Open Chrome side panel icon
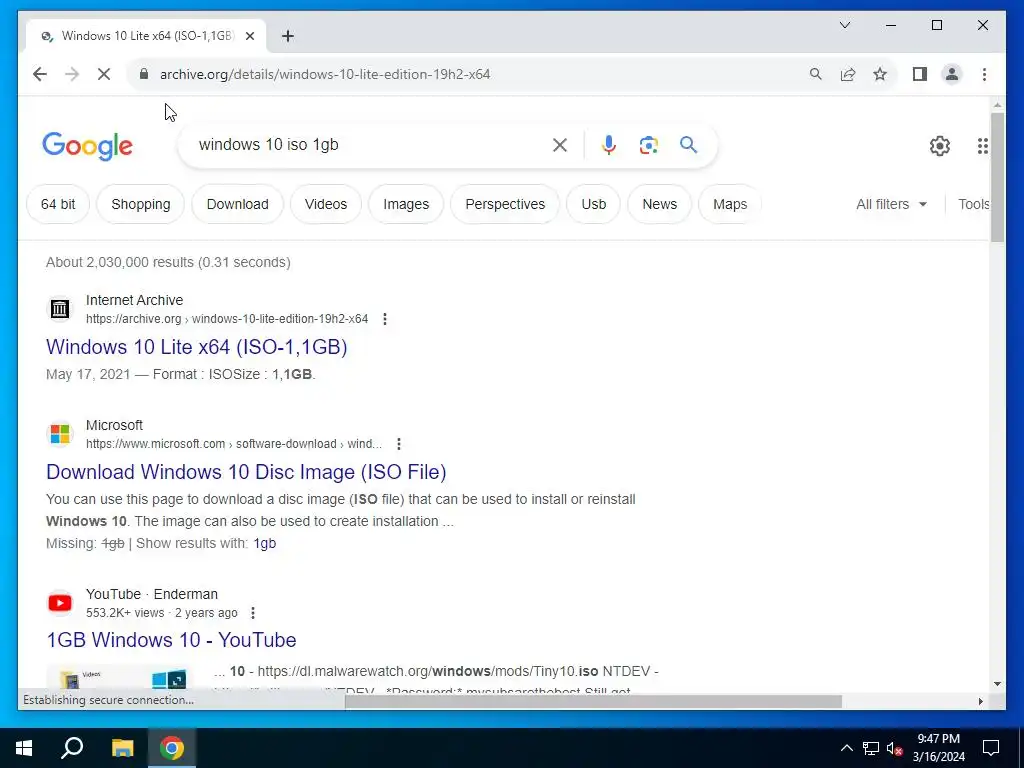The image size is (1024, 768). [920, 74]
